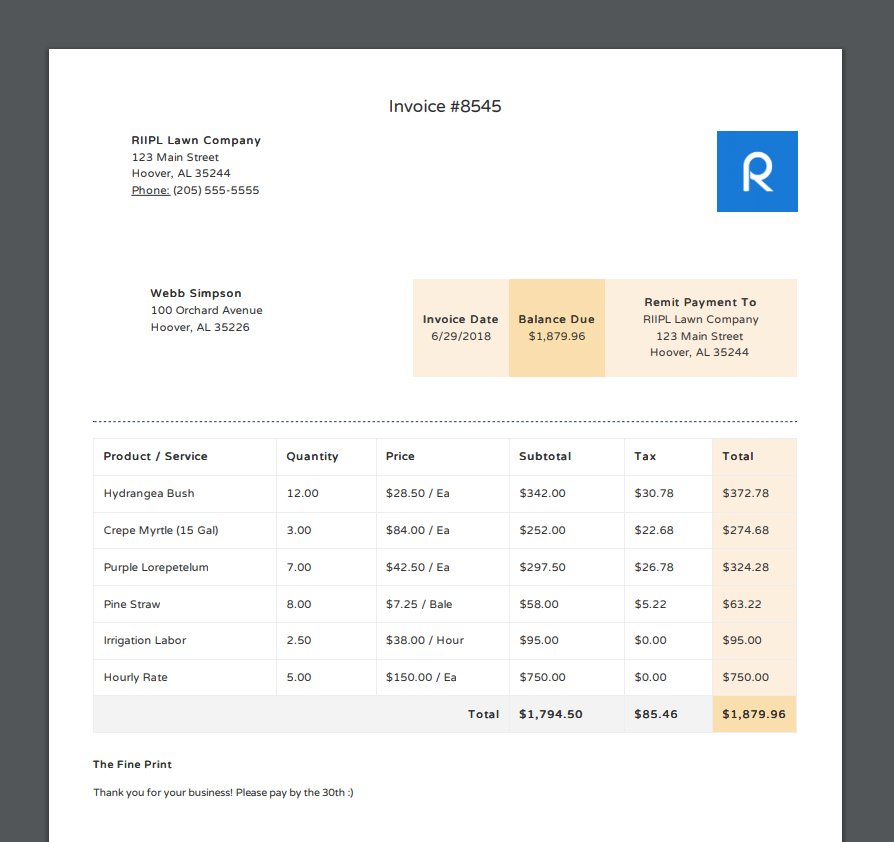Click the Phone label link

(x=150, y=190)
